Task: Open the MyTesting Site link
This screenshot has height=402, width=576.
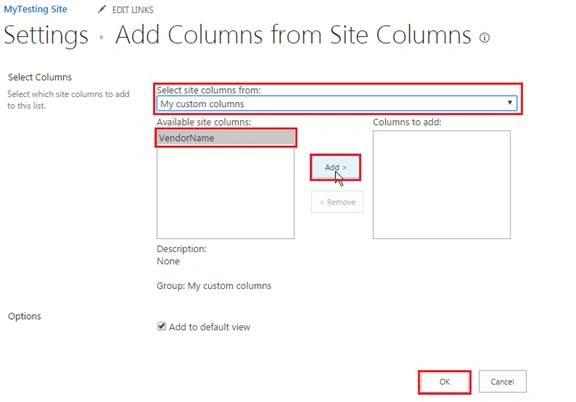Action: 35,9
